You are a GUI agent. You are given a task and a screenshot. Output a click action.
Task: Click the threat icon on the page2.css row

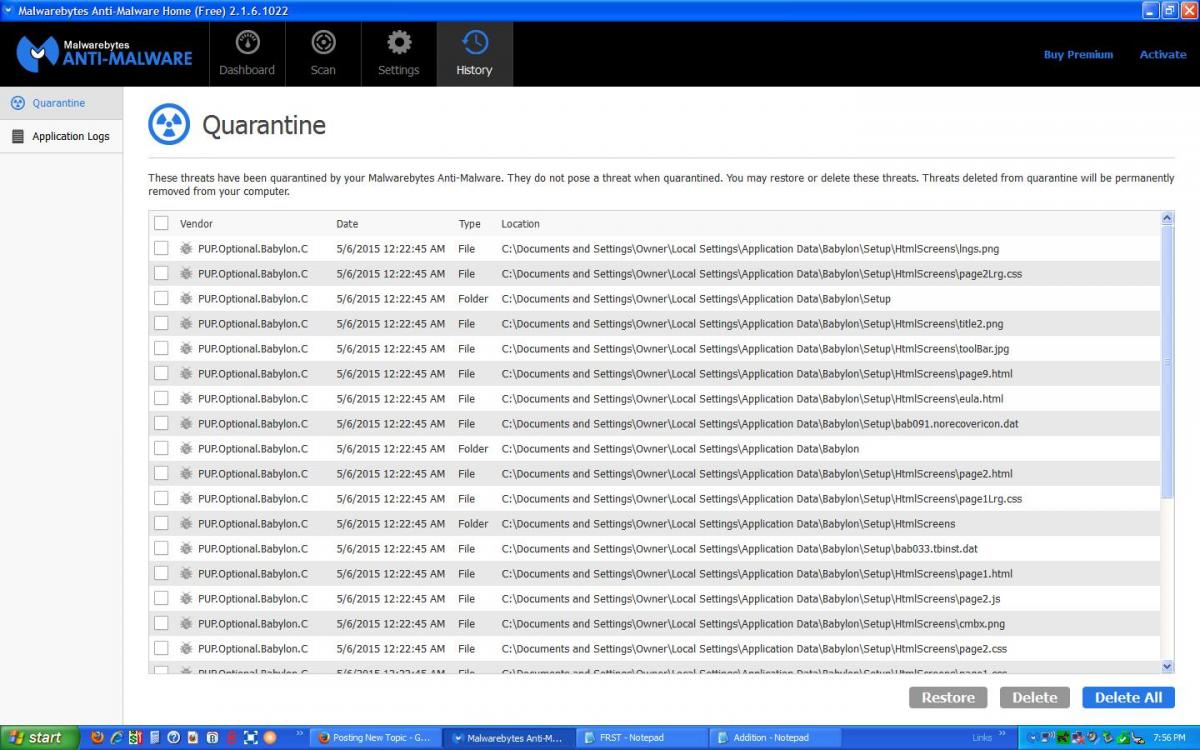click(186, 648)
